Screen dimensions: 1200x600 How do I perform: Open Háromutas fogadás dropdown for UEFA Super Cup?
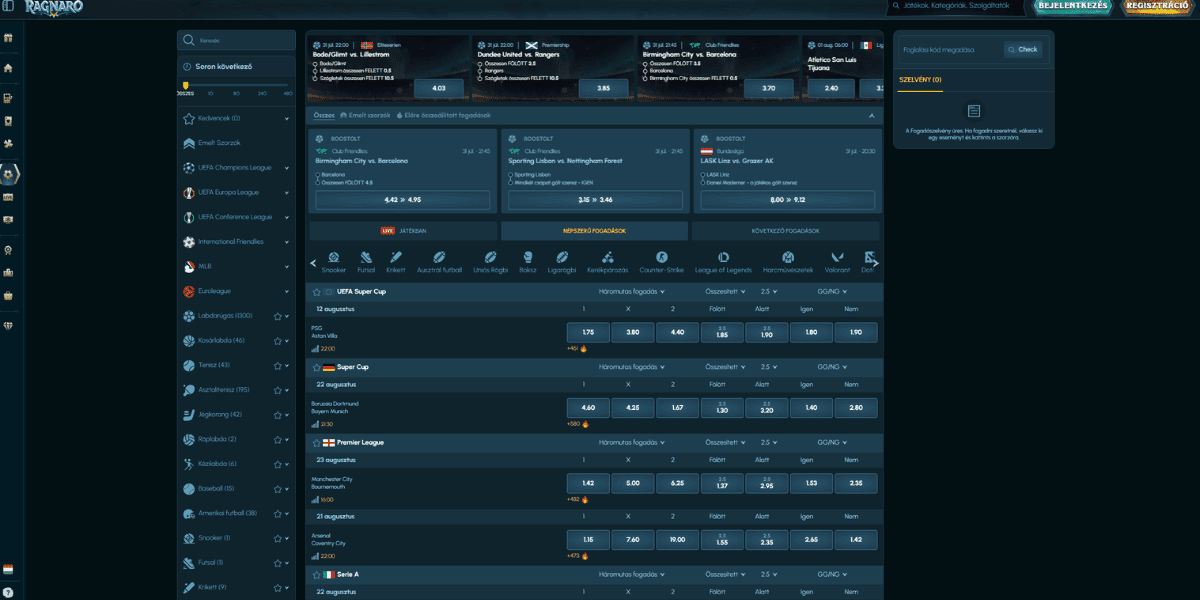[x=631, y=292]
